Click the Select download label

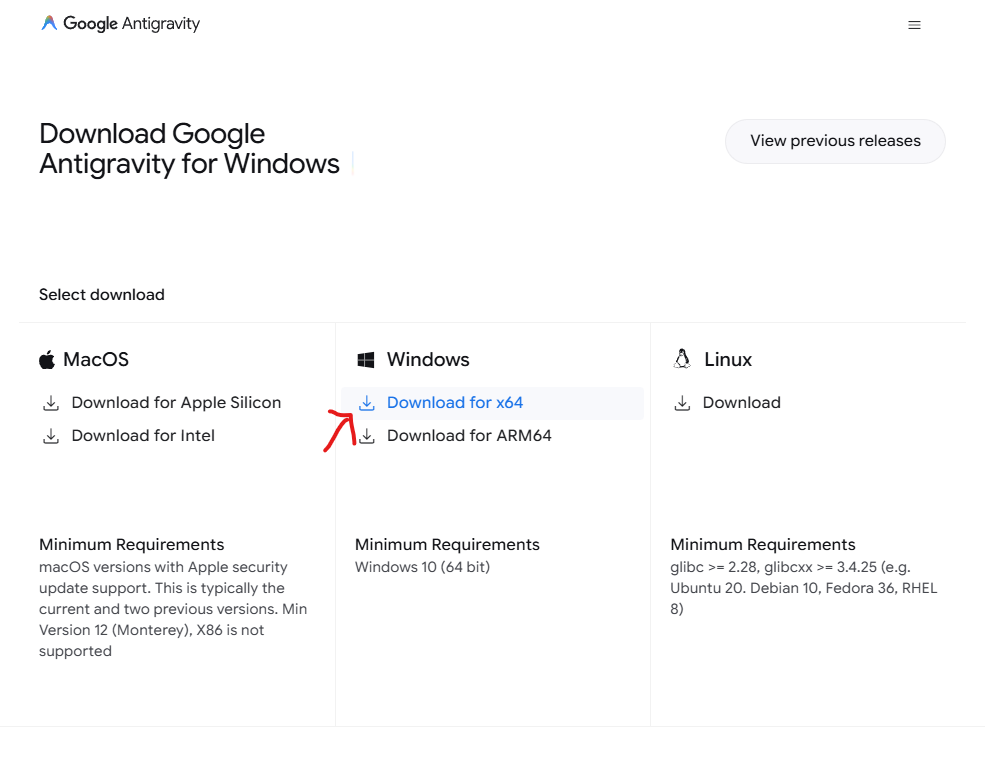[102, 295]
